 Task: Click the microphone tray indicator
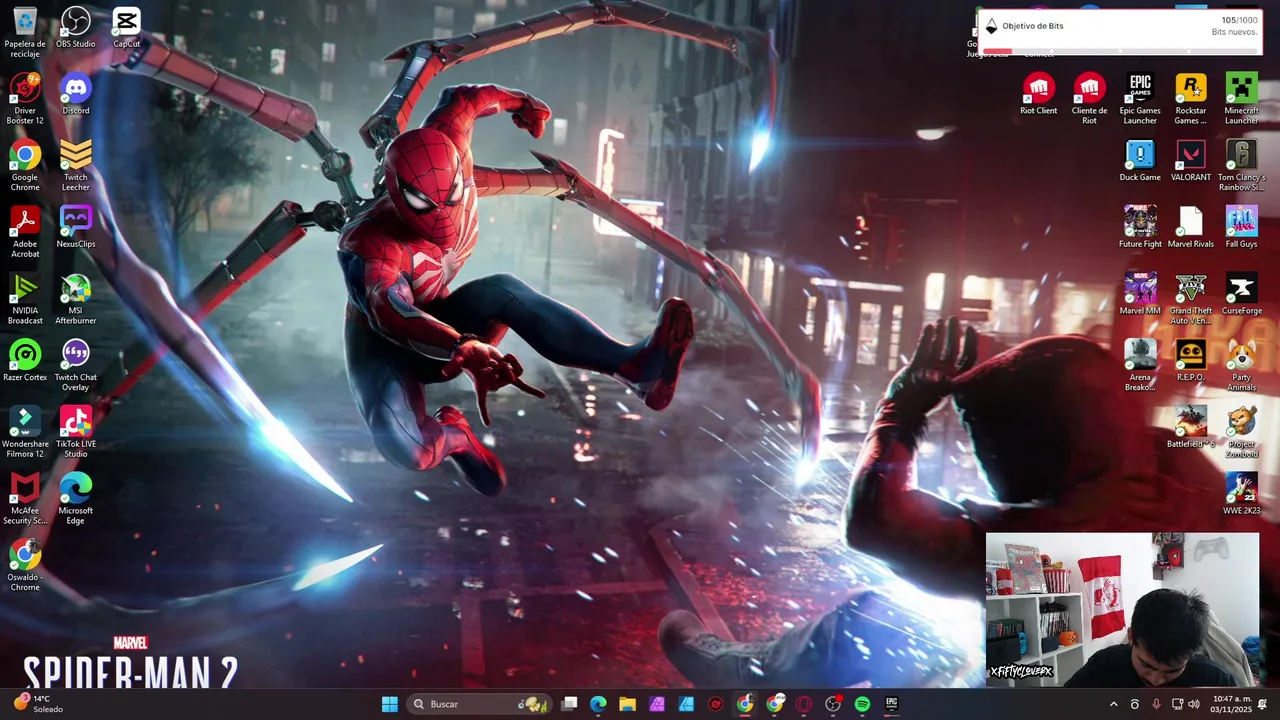1156,704
